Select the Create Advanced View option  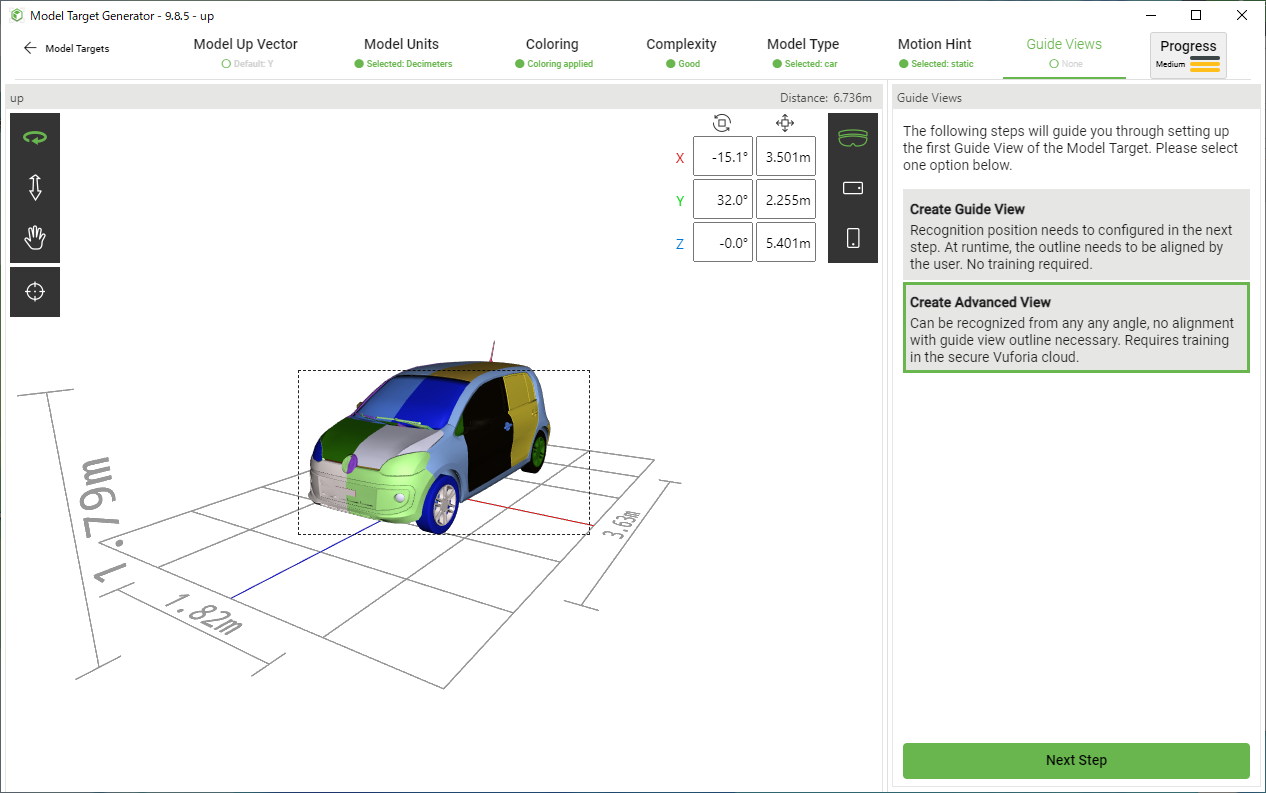point(1076,327)
